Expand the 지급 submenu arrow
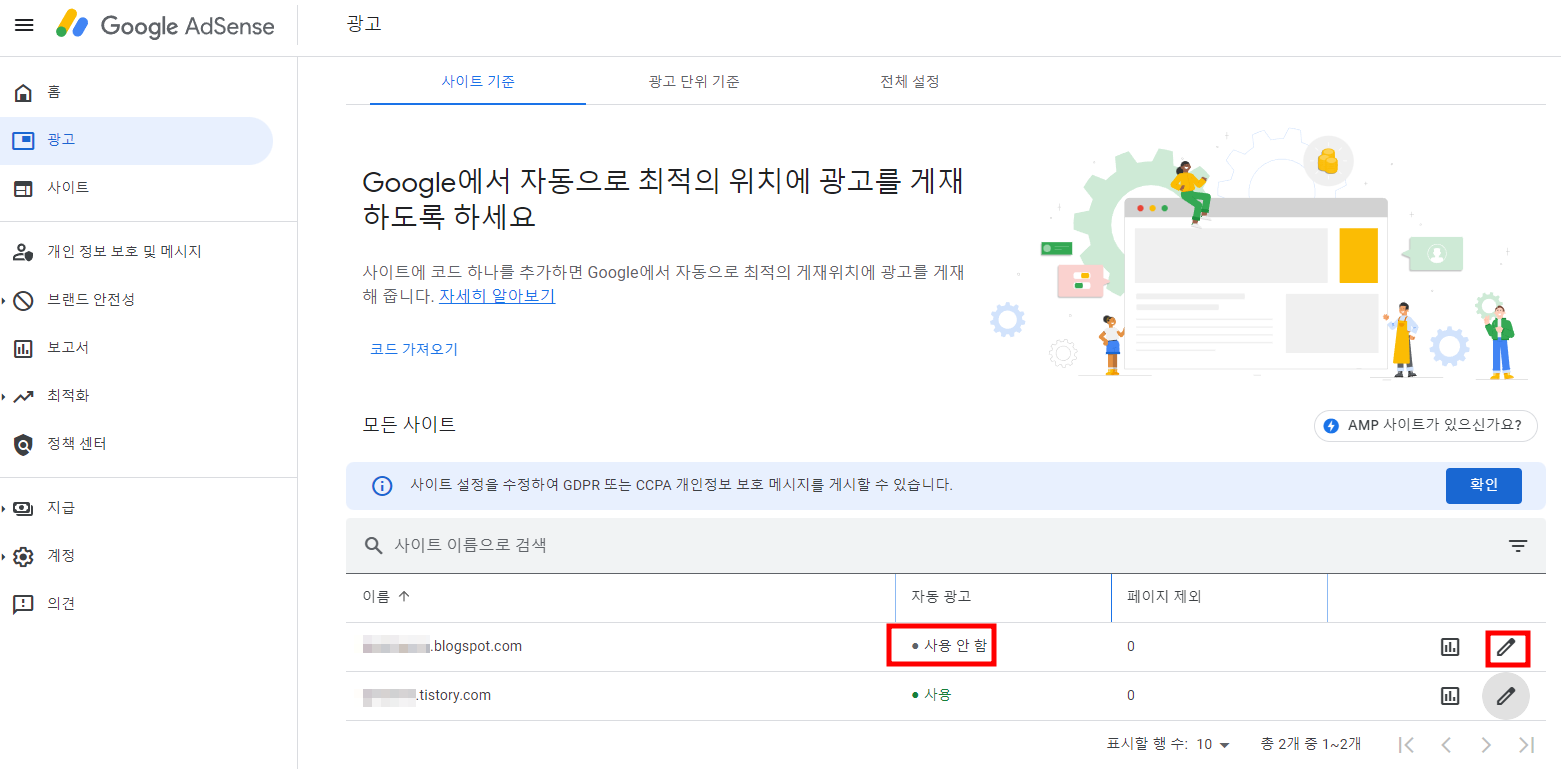The width and height of the screenshot is (1561, 769). point(4,508)
